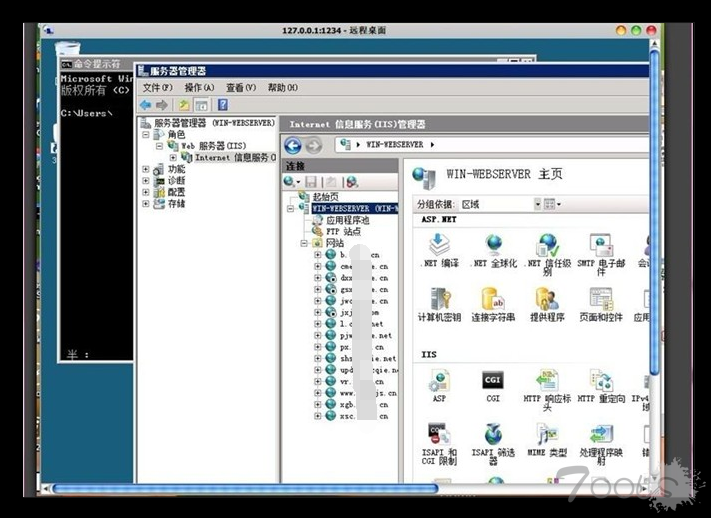Click Server Manager toolbar back arrow
This screenshot has width=711, height=518.
coord(146,105)
